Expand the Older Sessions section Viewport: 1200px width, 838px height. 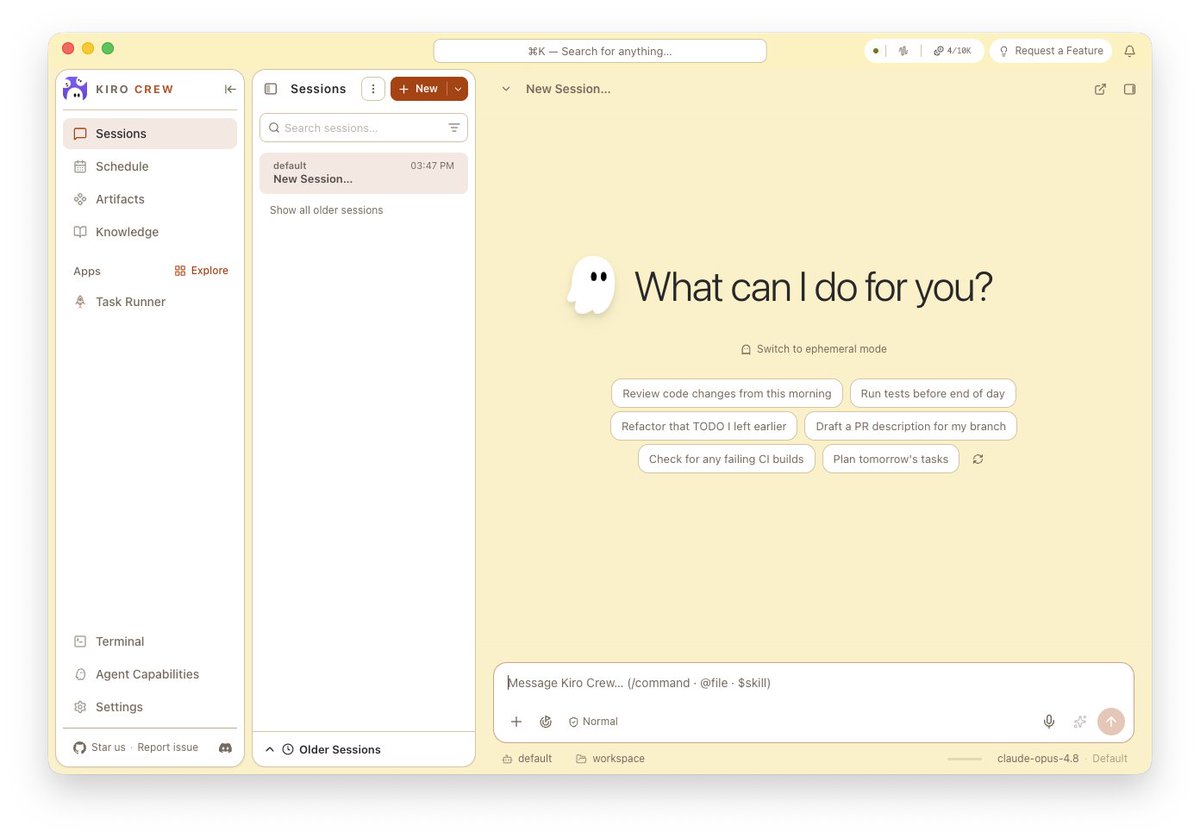coord(363,749)
